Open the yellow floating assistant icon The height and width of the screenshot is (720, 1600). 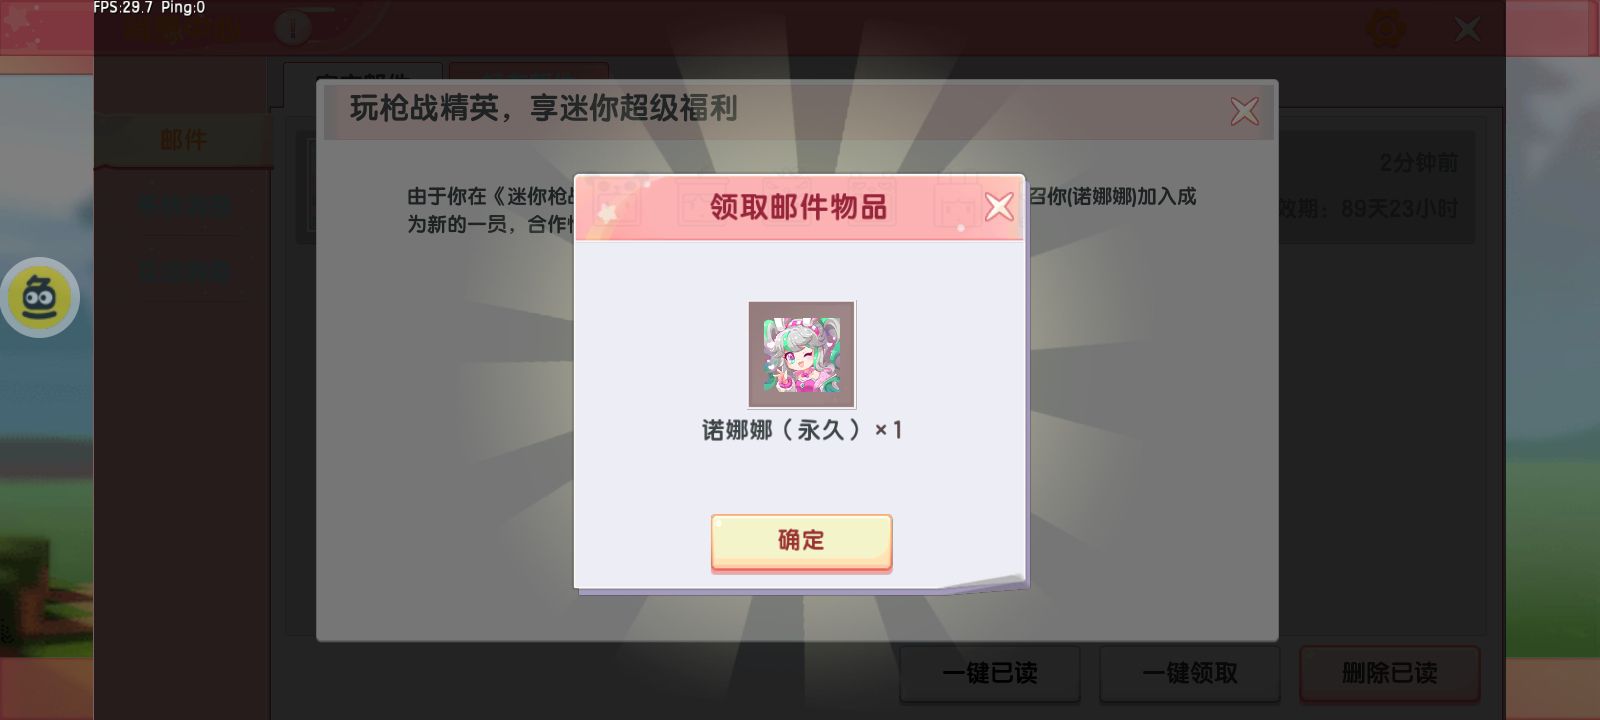tap(40, 297)
